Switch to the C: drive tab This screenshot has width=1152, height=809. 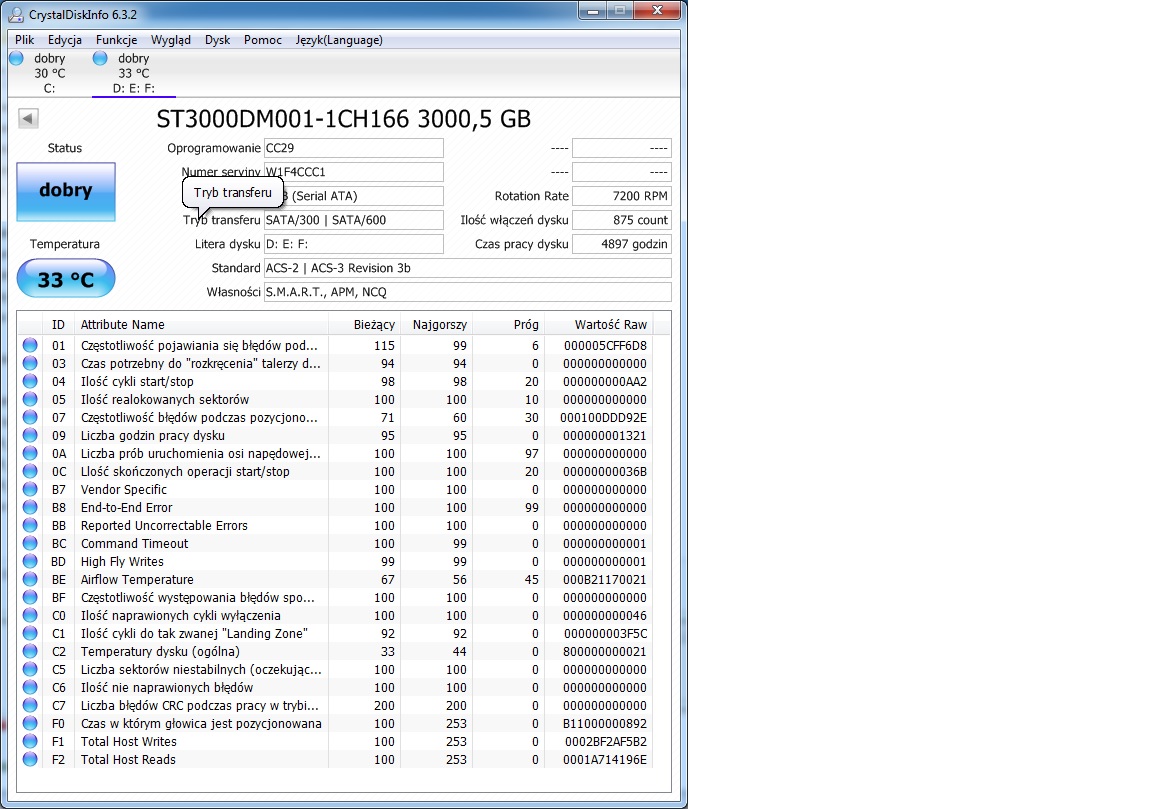coord(49,73)
